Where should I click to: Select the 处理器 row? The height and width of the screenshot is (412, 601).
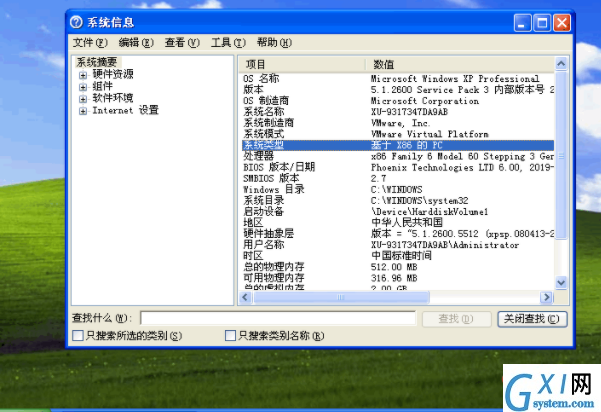[398, 156]
